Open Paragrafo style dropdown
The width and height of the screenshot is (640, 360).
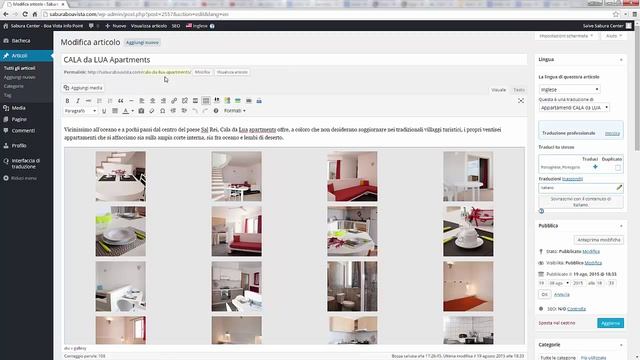(80, 111)
